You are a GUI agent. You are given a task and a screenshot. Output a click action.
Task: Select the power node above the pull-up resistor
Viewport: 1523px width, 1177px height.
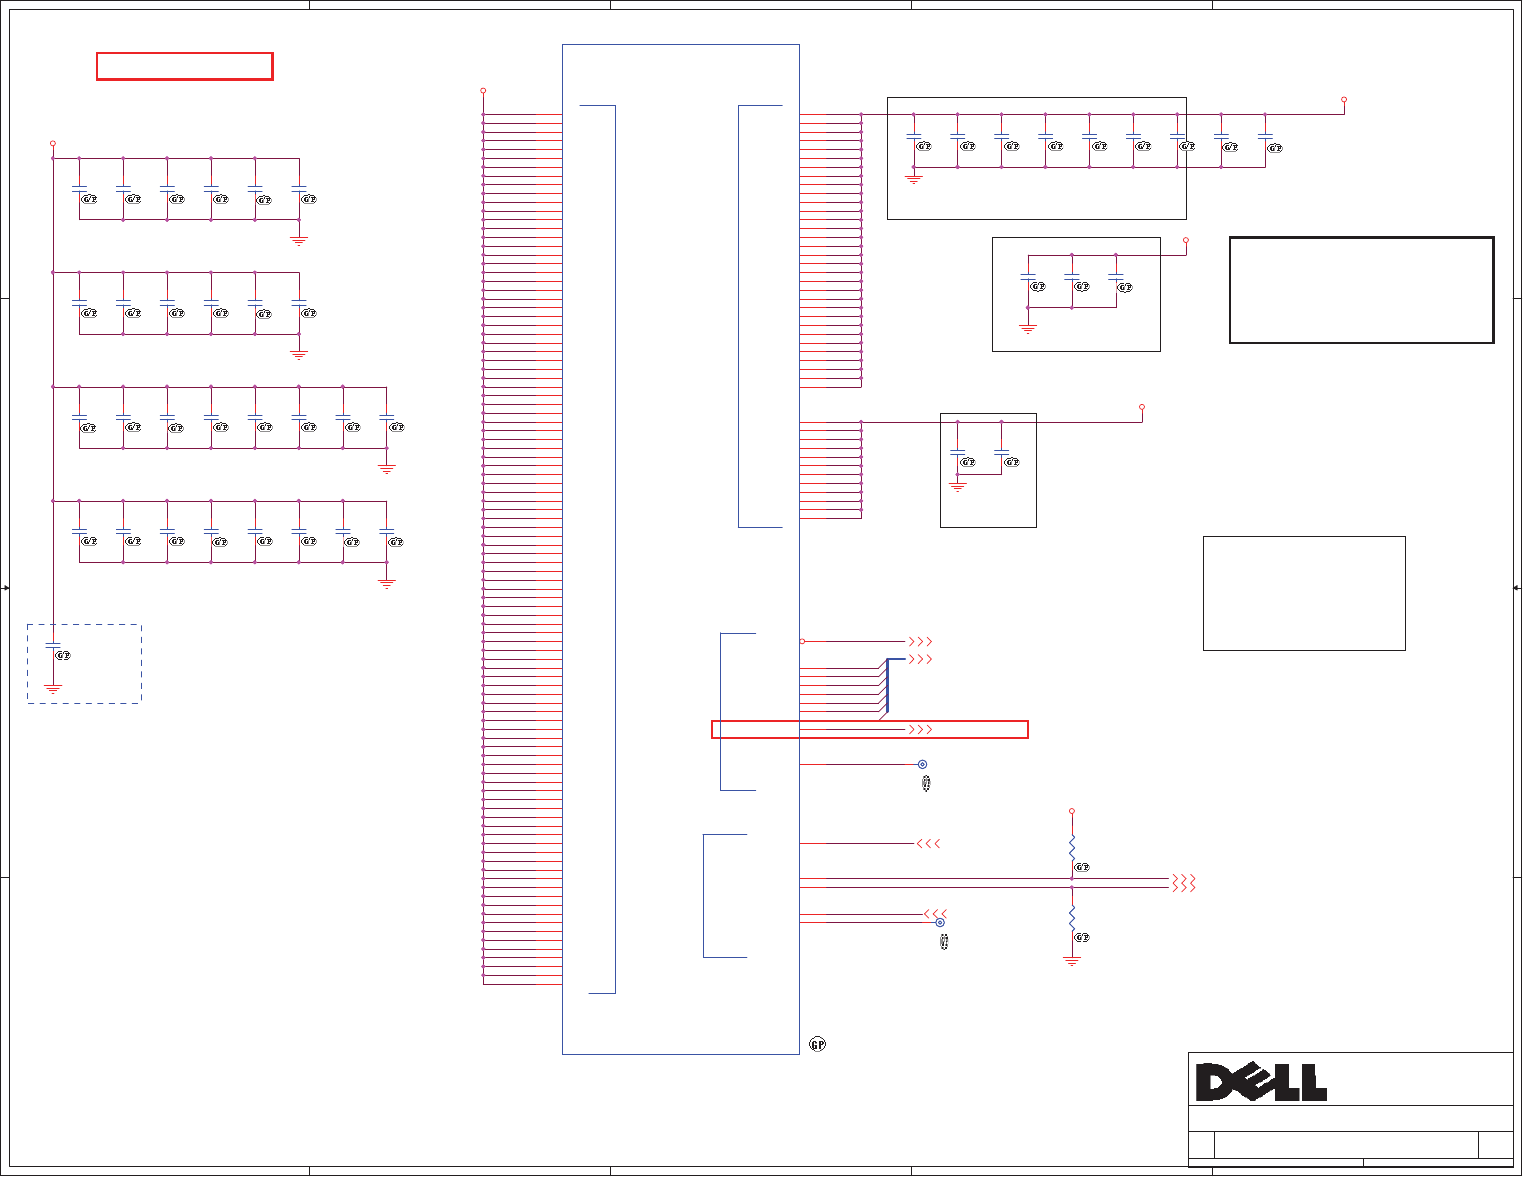tap(1072, 811)
